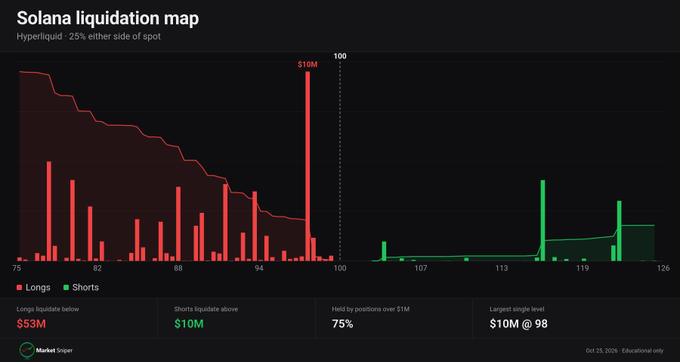Click the Hyperliquid subtitle text
680x362 pixels.
88,36
